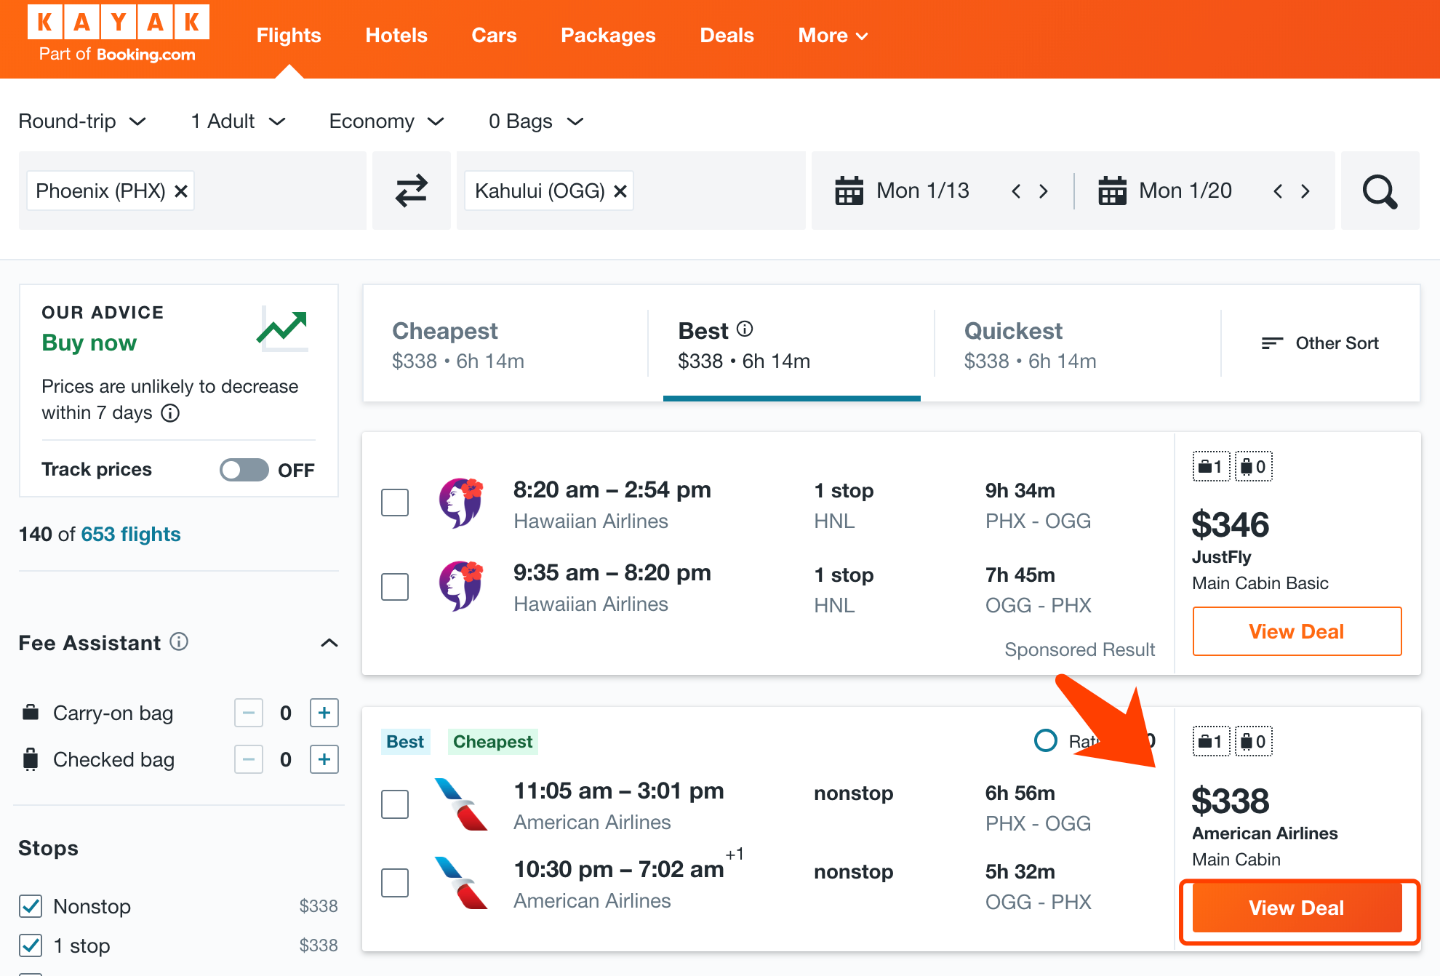This screenshot has height=976, width=1440.
Task: Click baggage icons on the $338 deal
Action: pos(1233,741)
